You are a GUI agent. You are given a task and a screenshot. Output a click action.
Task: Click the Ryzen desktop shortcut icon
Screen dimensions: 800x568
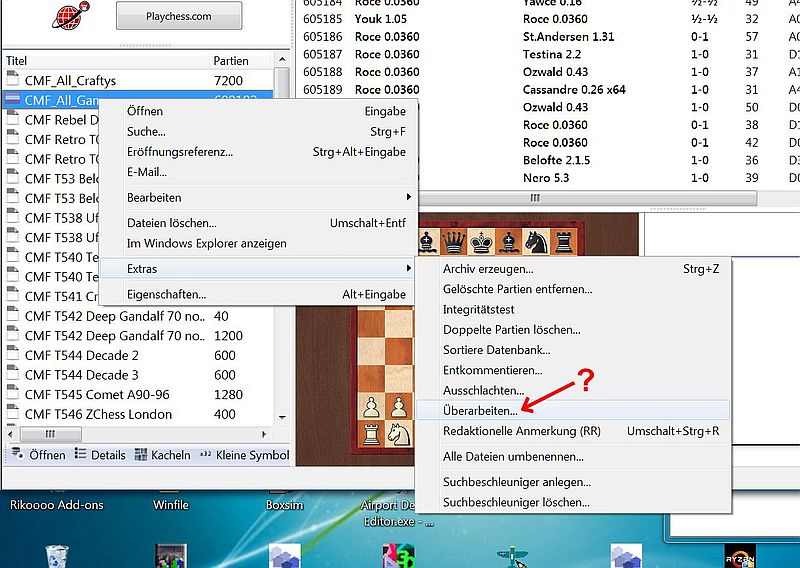click(739, 556)
